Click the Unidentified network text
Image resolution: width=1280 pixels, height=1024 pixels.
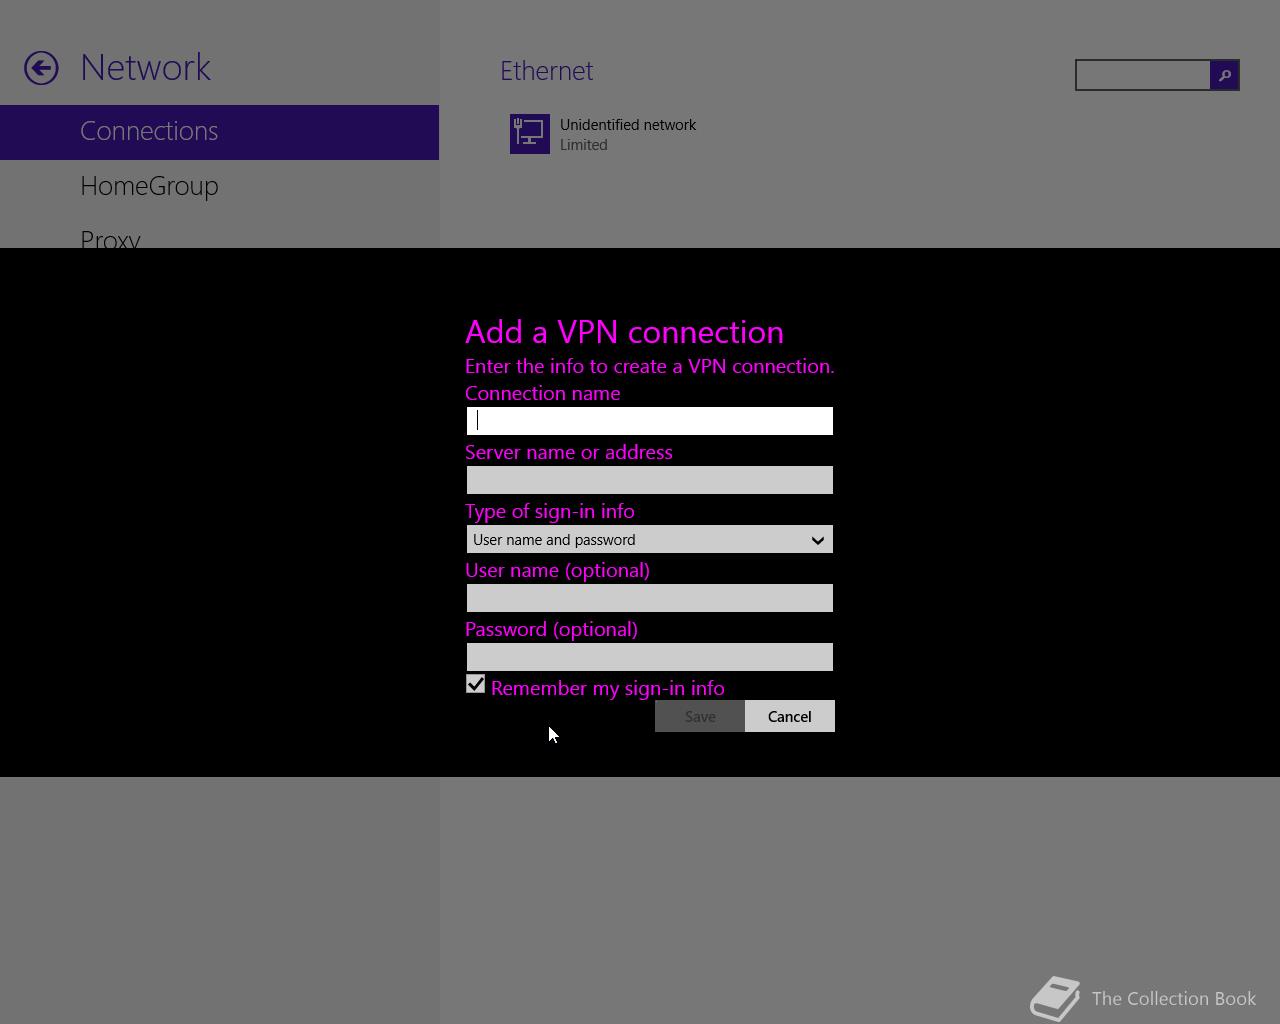tap(628, 125)
